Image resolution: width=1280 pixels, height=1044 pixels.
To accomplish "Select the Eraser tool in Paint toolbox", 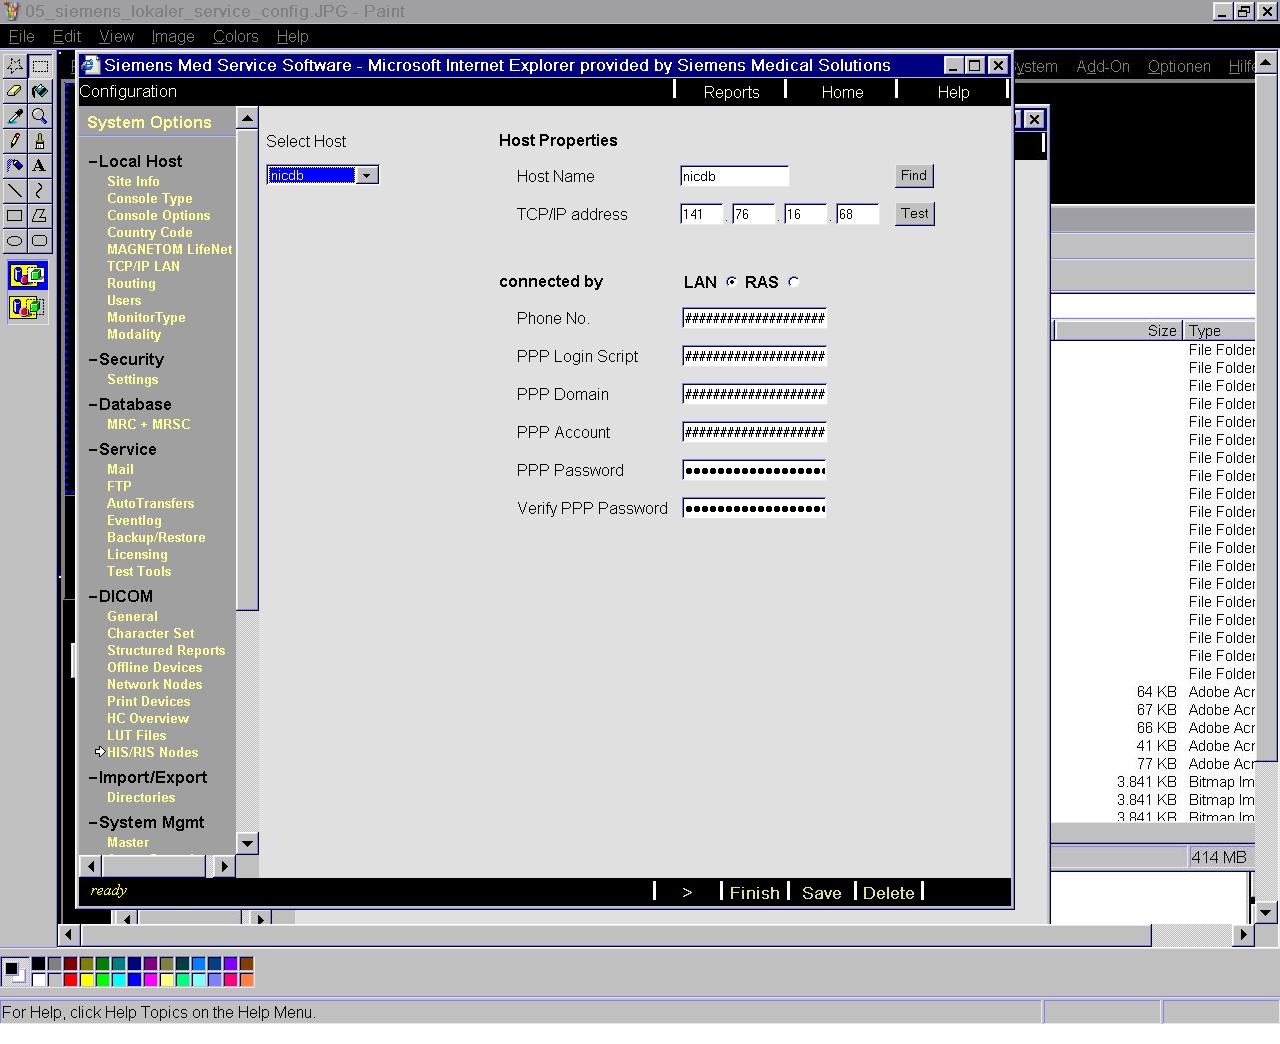I will tap(15, 91).
